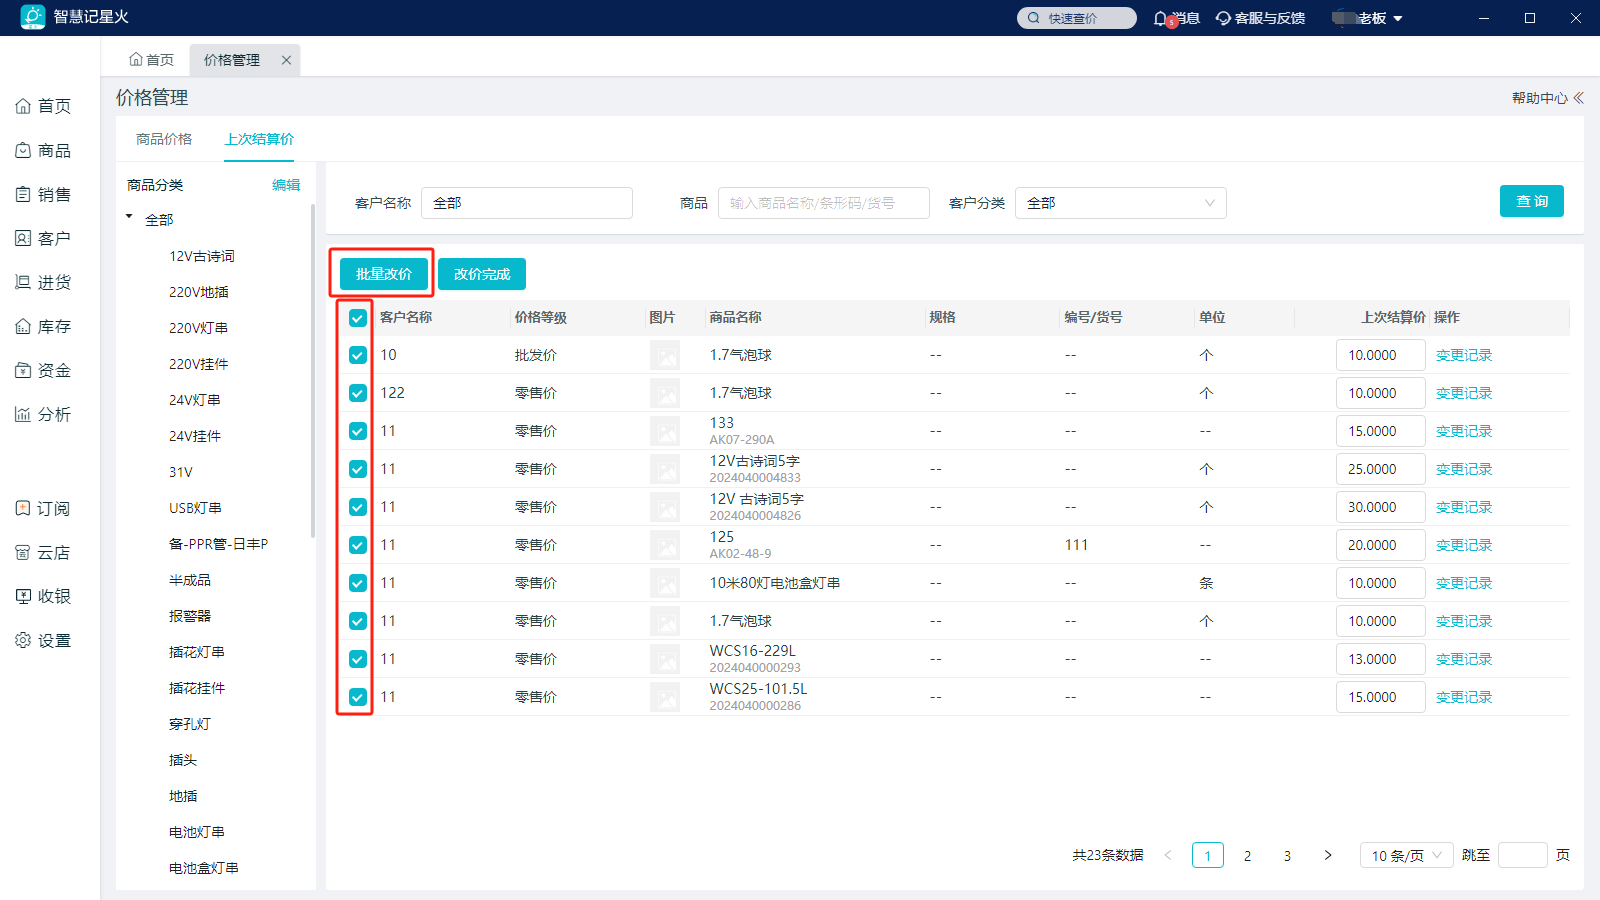Image resolution: width=1600 pixels, height=900 pixels.
Task: Click product image for WCS16-229L
Action: (665, 659)
